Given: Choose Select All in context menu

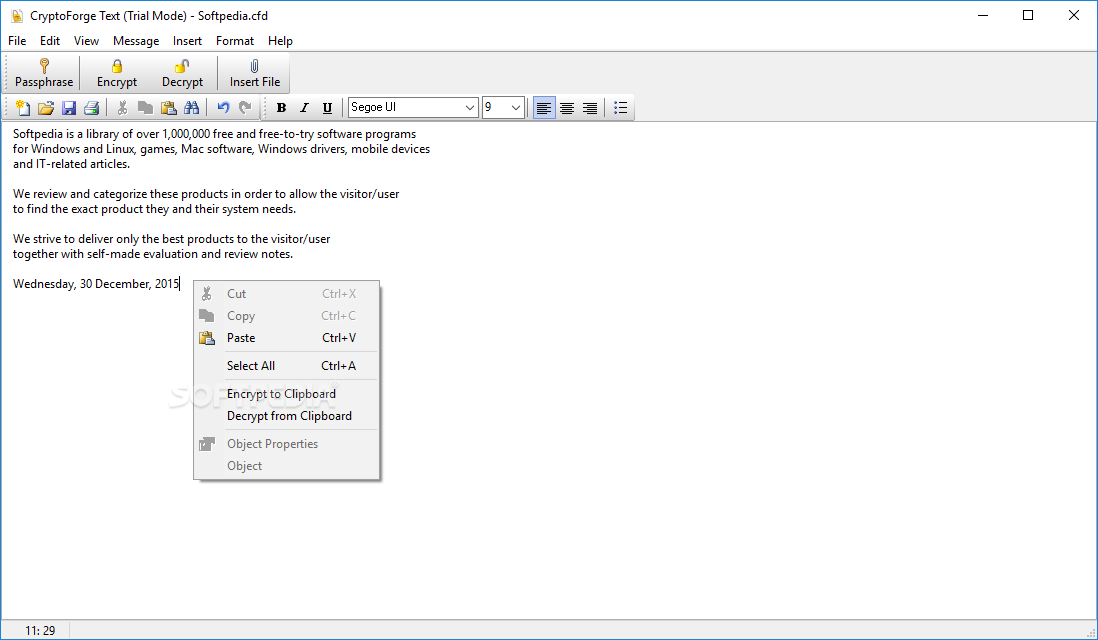Looking at the screenshot, I should pos(286,366).
